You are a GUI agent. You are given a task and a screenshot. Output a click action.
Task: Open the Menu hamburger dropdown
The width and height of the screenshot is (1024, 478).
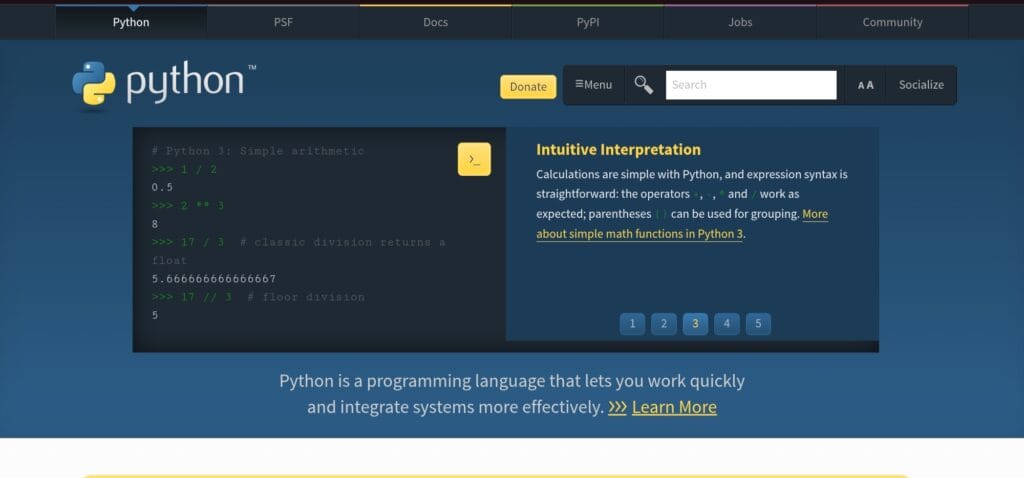pos(593,85)
